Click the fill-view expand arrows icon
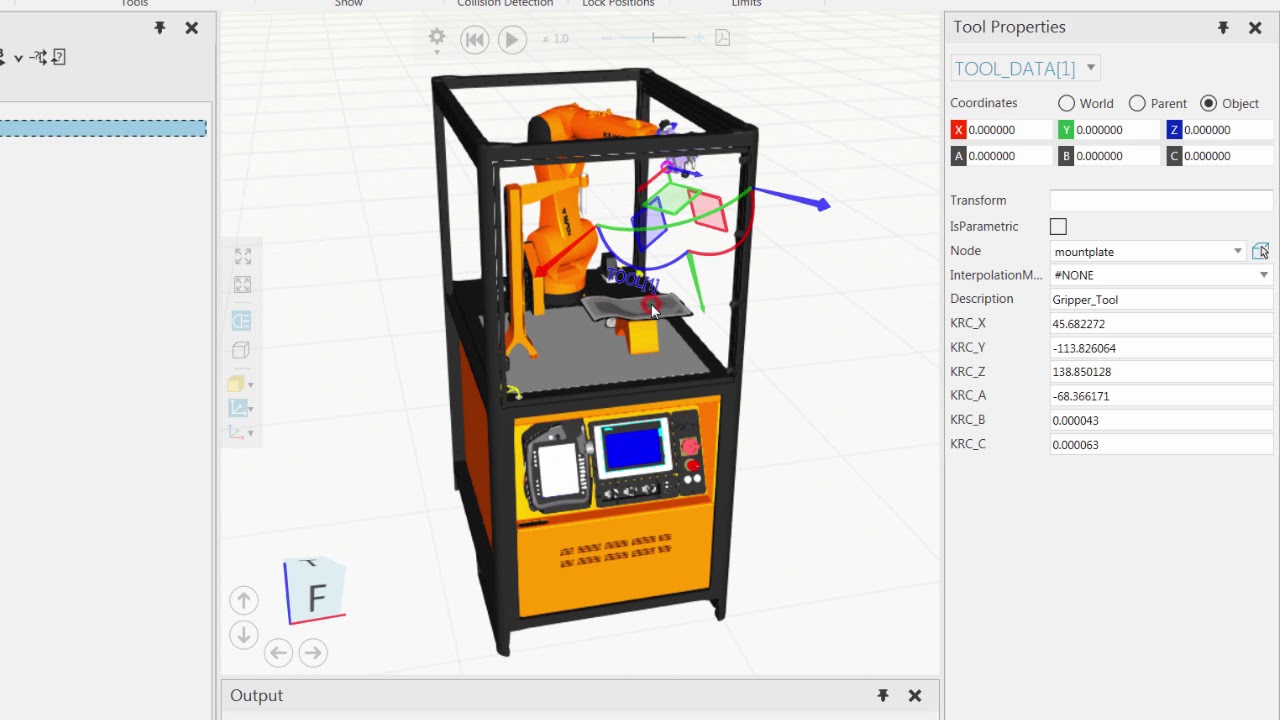Viewport: 1280px width, 720px height. pyautogui.click(x=242, y=257)
